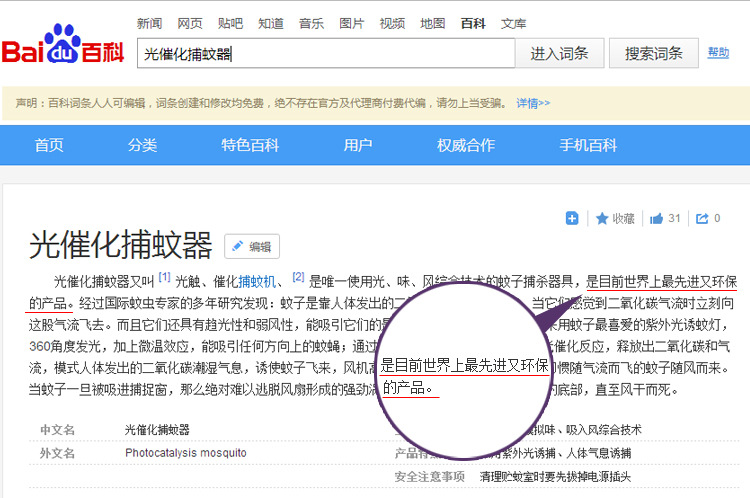The image size is (750, 498).
Task: Click the thumbs-up like icon
Action: click(x=656, y=219)
